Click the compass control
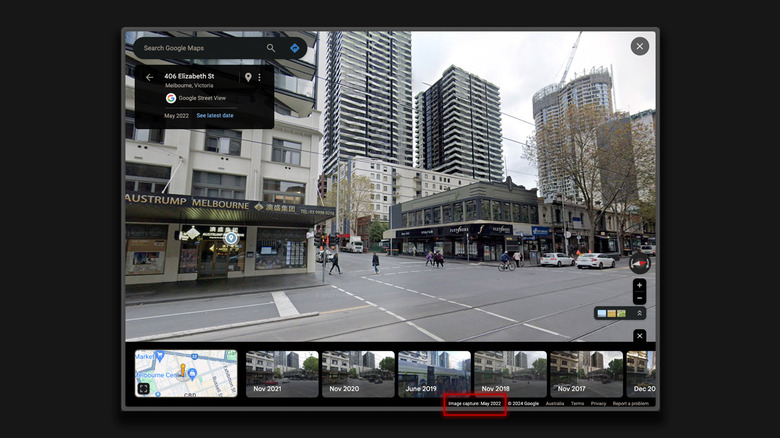 [640, 263]
